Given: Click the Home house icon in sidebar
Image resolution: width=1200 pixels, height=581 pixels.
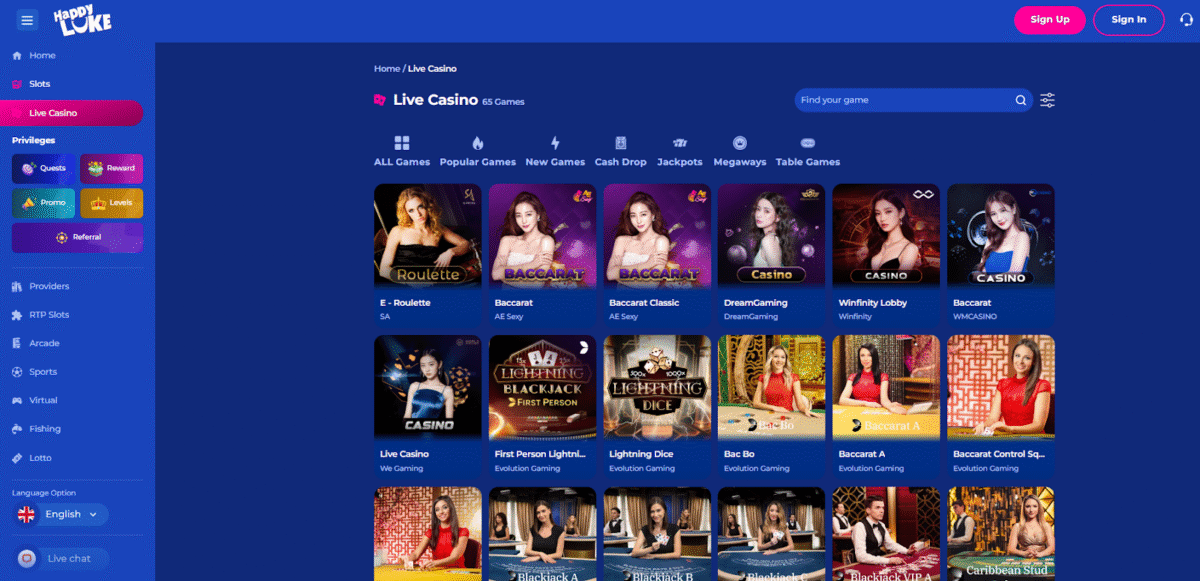Looking at the screenshot, I should (x=17, y=56).
